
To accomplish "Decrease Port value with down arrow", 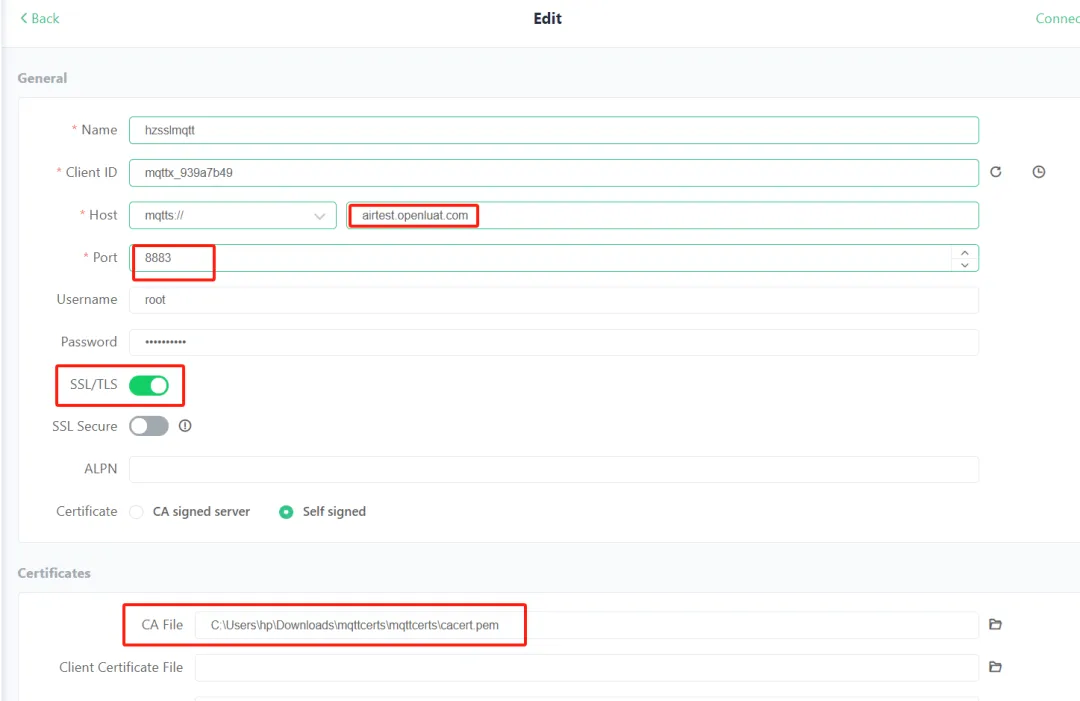I will pos(965,264).
